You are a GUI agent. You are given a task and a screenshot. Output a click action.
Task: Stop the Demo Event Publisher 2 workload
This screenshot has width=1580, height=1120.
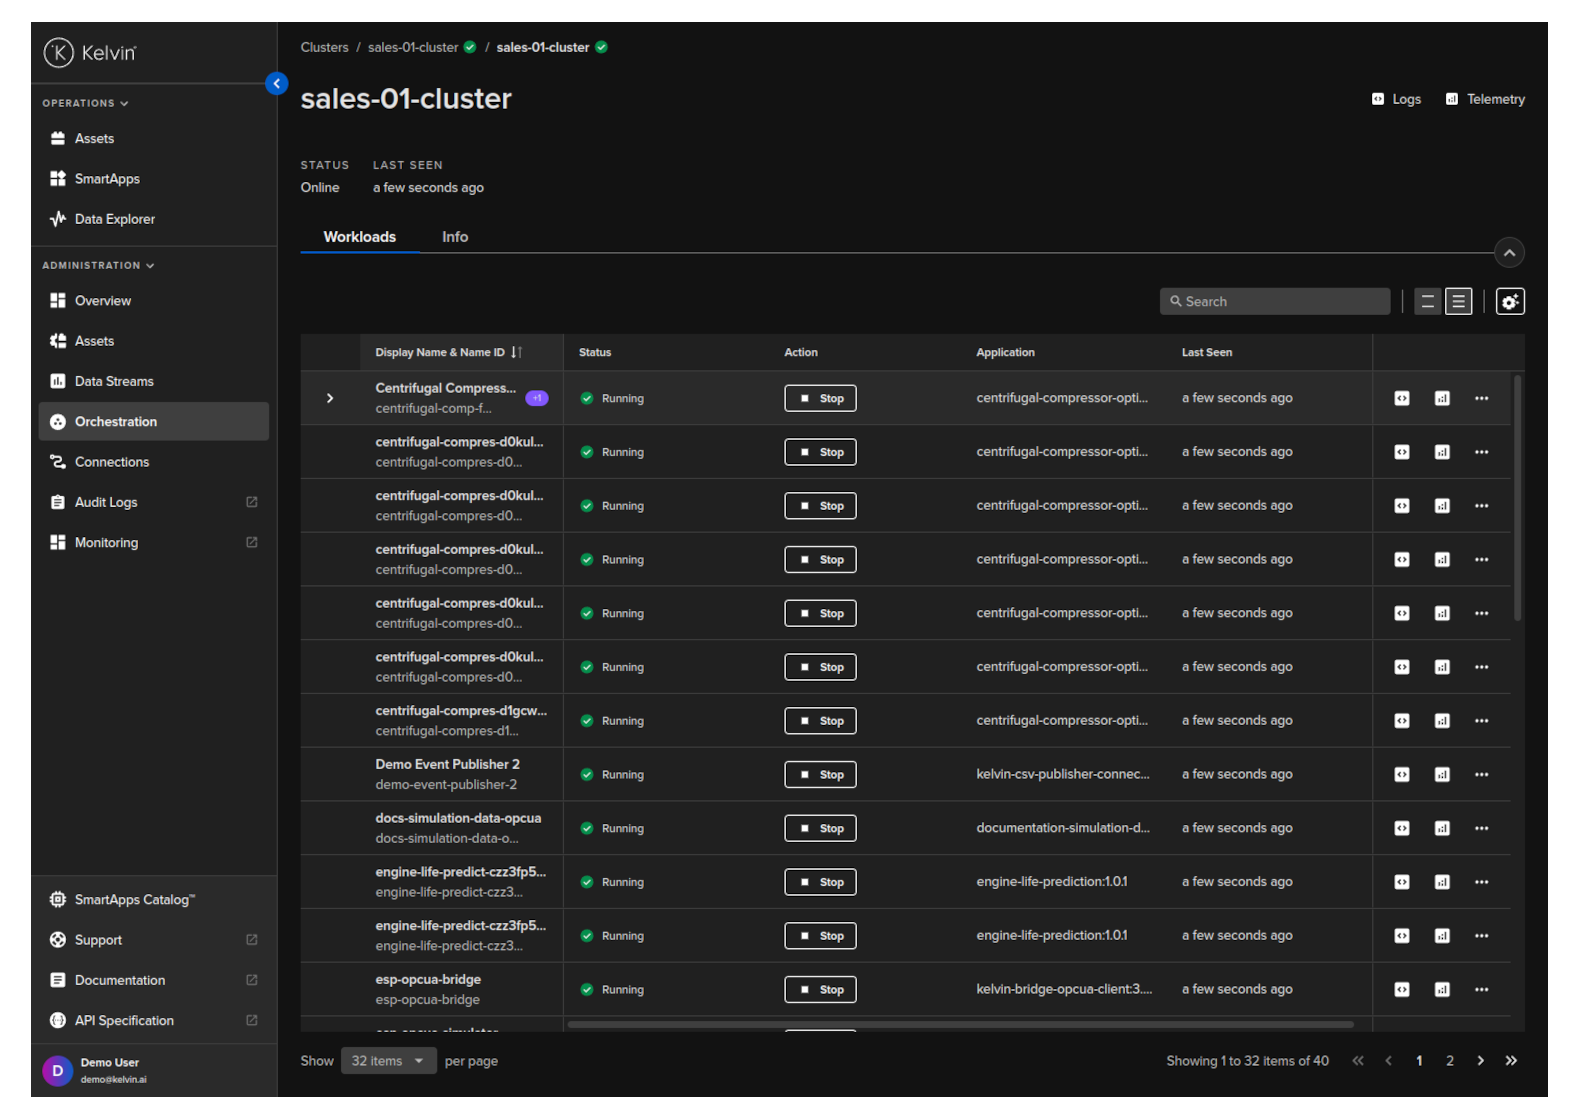pos(820,774)
